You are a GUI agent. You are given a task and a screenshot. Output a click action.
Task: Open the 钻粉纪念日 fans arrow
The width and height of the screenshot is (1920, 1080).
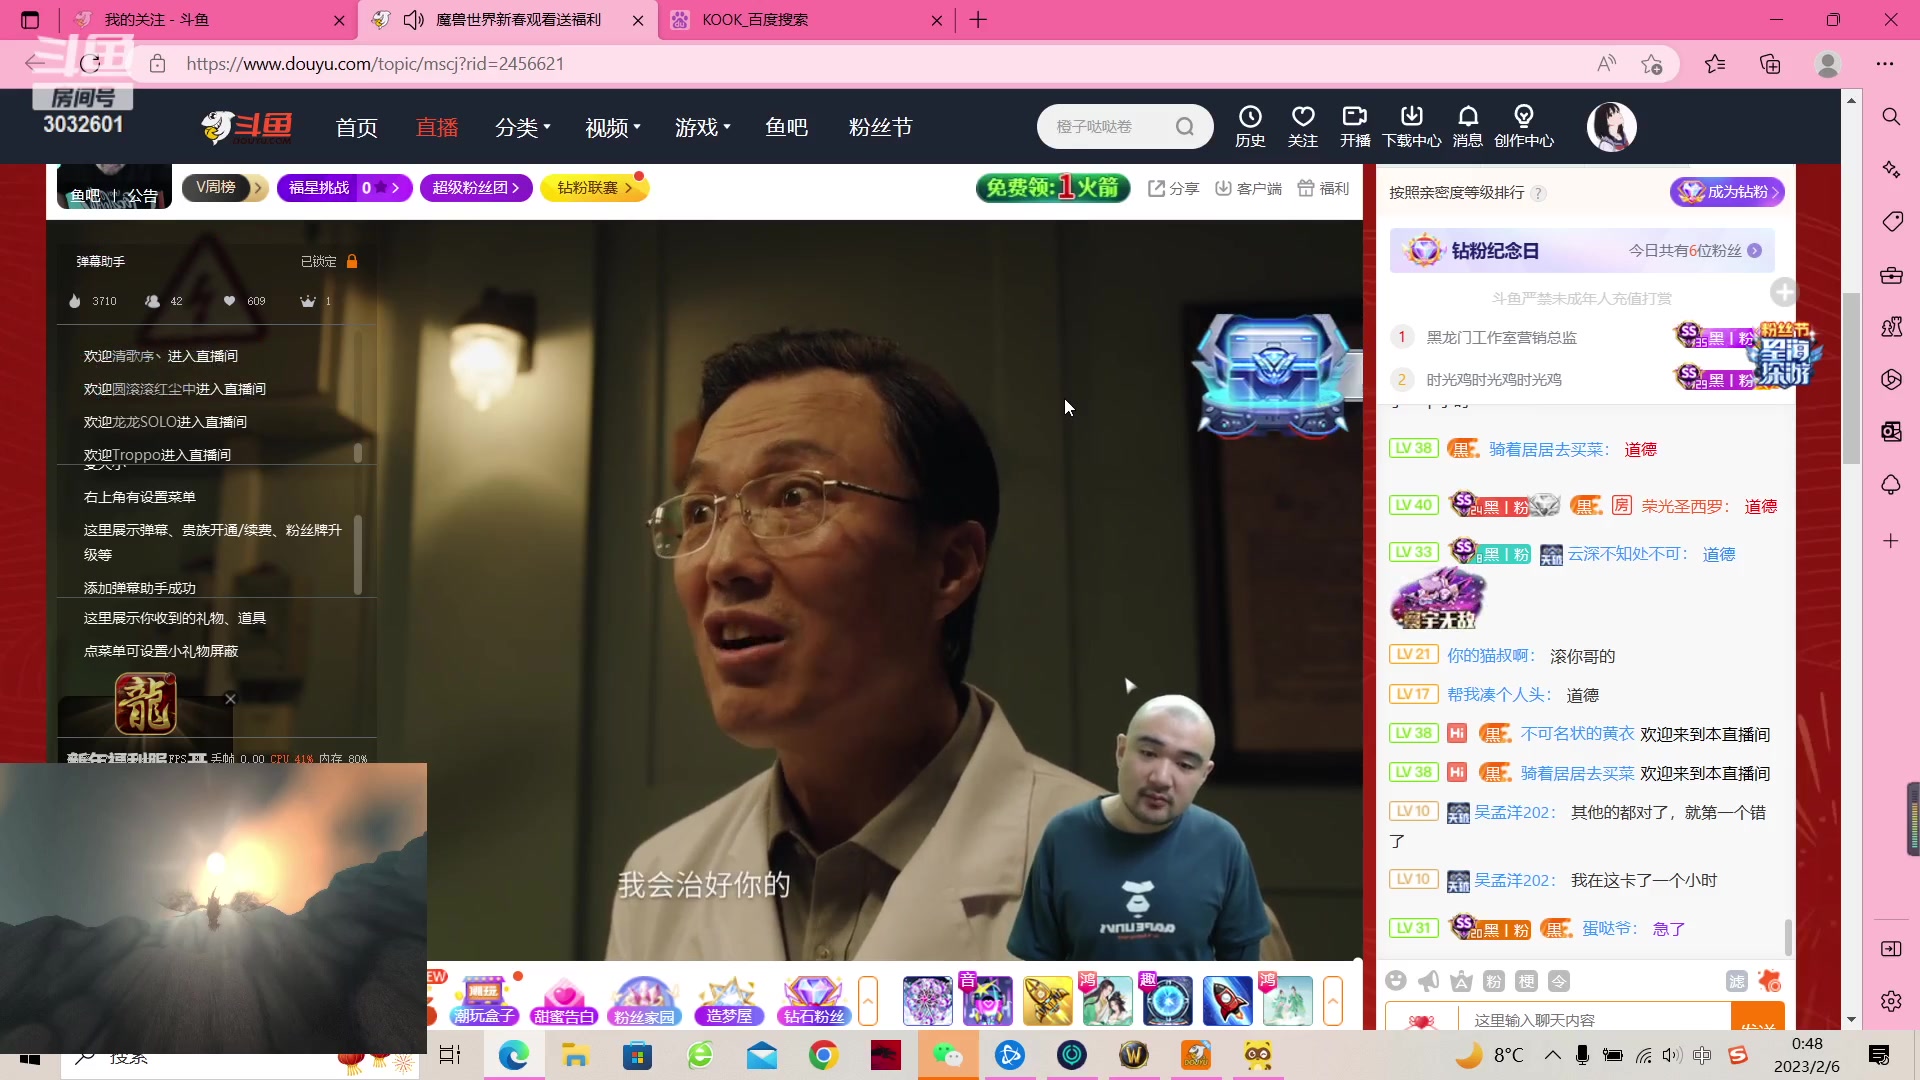pyautogui.click(x=1754, y=251)
